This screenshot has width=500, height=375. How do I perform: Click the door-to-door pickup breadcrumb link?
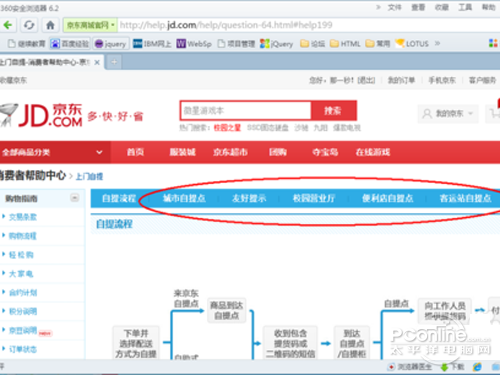(89, 176)
